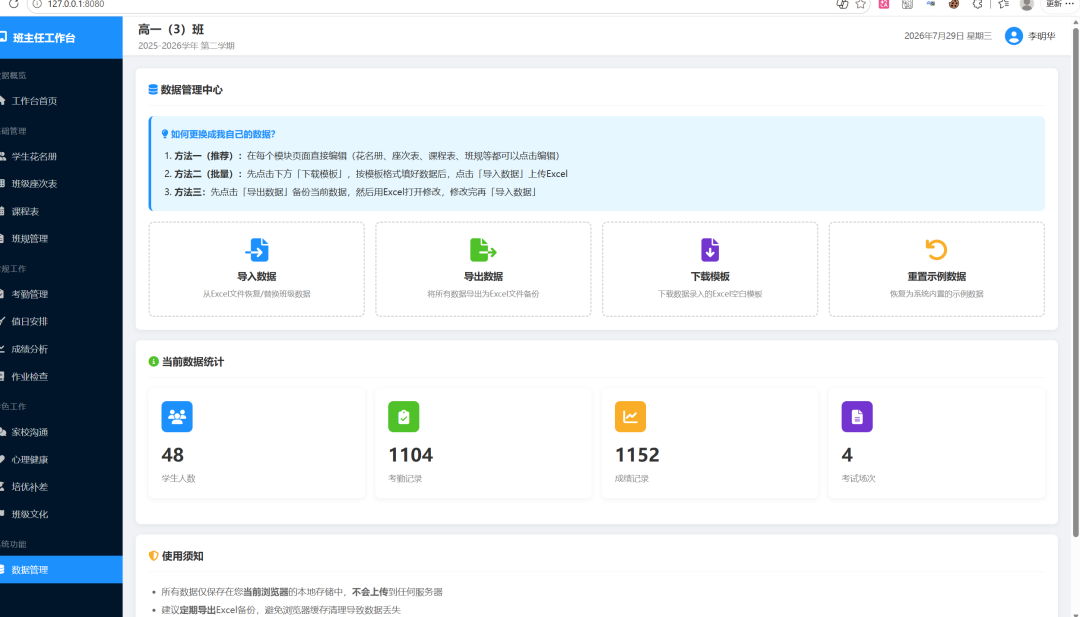Click the browser bookmark star icon
The height and width of the screenshot is (617, 1080).
pyautogui.click(x=861, y=4)
